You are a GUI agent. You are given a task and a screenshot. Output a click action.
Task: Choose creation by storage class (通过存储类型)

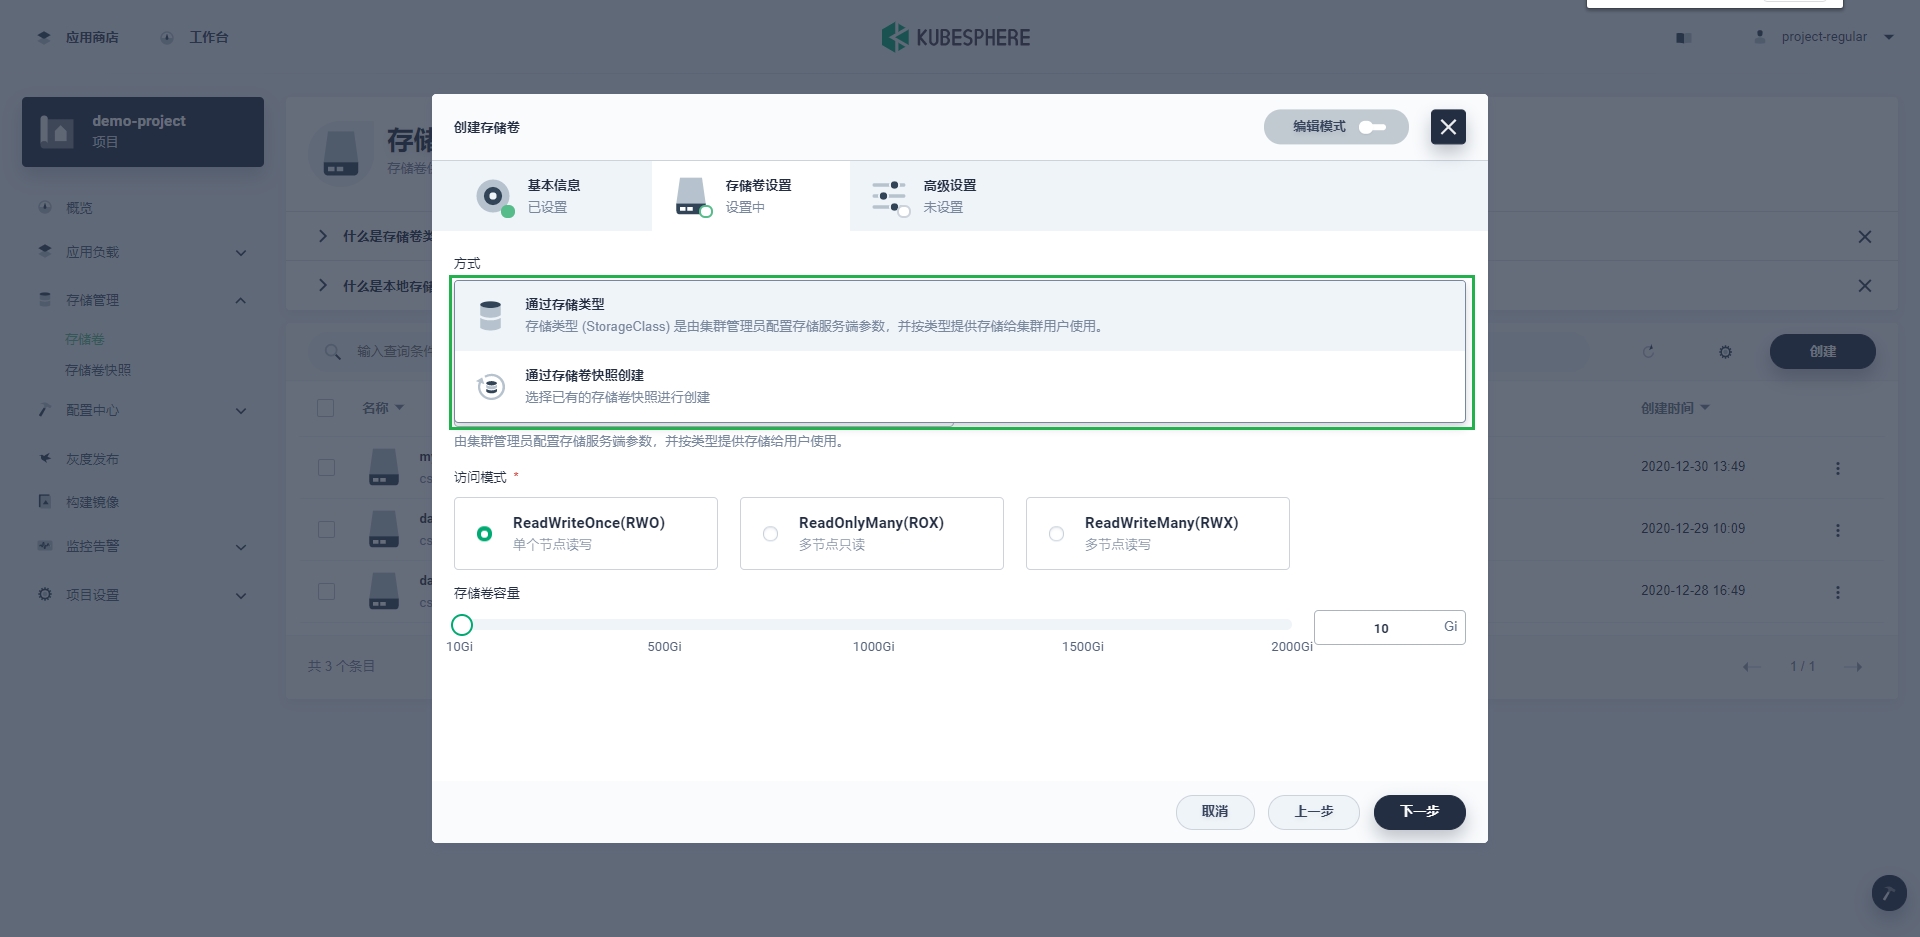(x=960, y=315)
